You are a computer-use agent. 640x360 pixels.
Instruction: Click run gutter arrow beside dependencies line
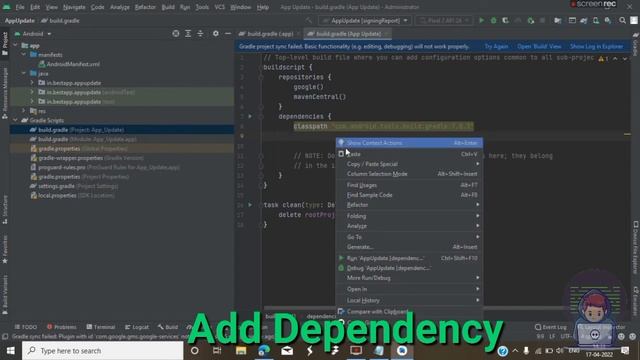pos(250,116)
